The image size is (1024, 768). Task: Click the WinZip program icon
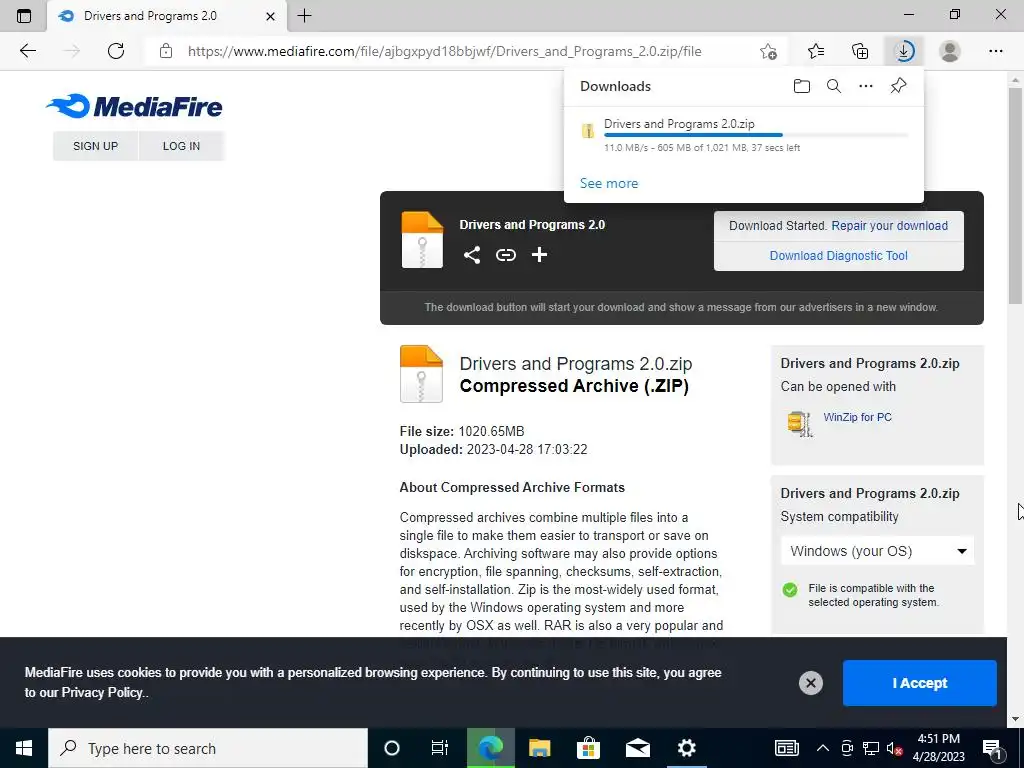800,423
